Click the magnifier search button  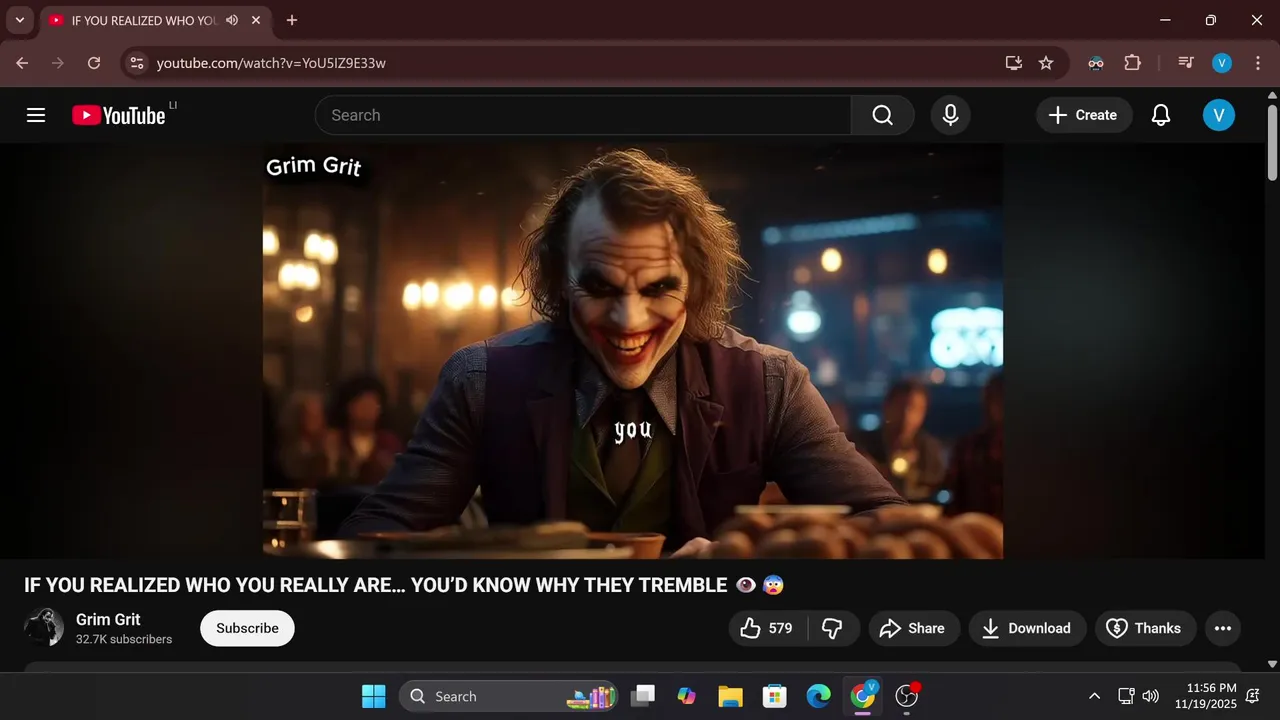point(882,115)
